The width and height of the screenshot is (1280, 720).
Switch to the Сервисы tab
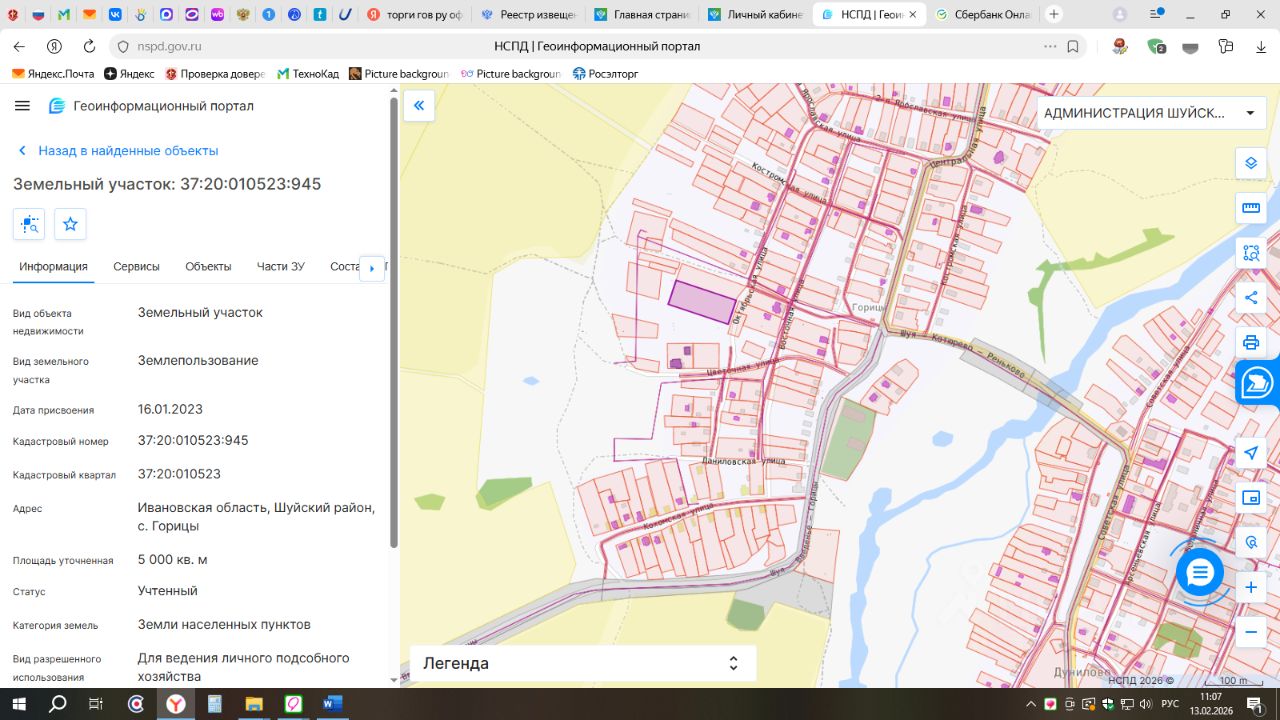(136, 266)
